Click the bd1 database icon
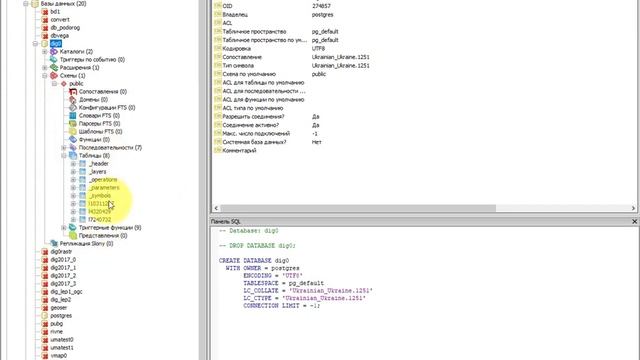The height and width of the screenshot is (360, 640). [45, 12]
